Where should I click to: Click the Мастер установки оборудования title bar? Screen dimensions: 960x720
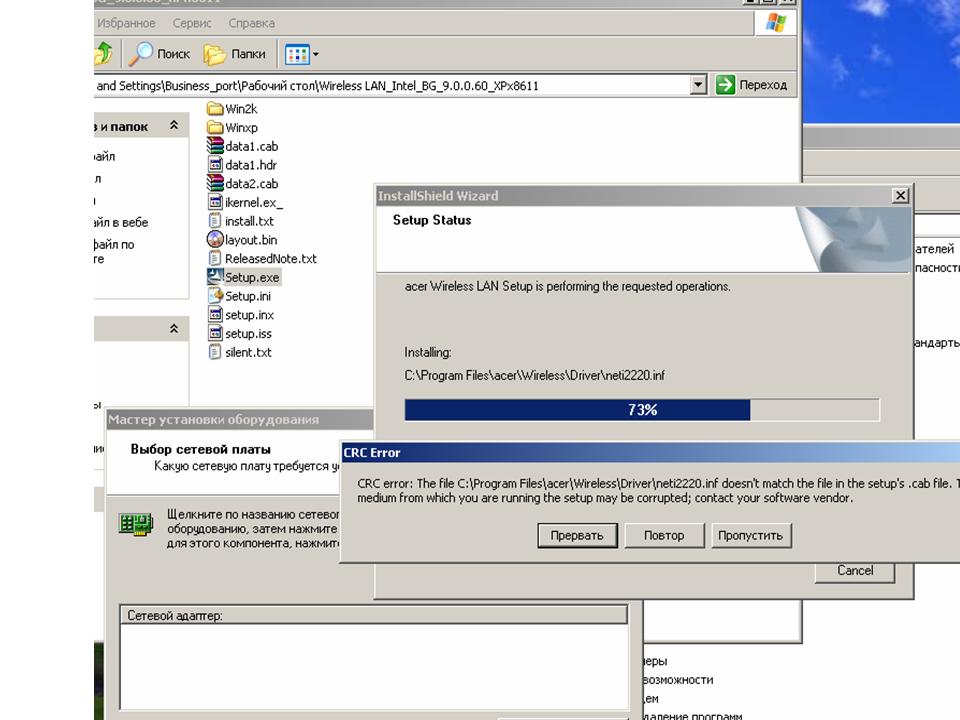click(x=239, y=419)
